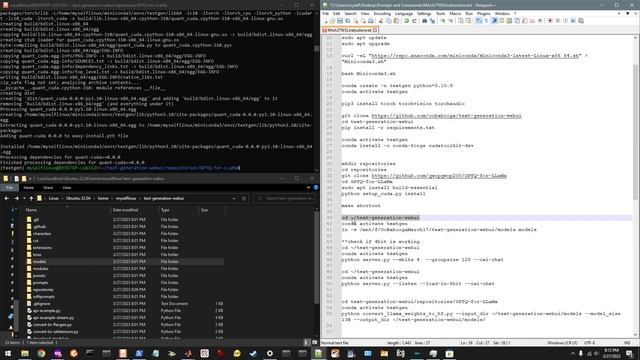This screenshot has width=640, height=360.
Task: Click the Explorer search box
Action: [x=284, y=198]
